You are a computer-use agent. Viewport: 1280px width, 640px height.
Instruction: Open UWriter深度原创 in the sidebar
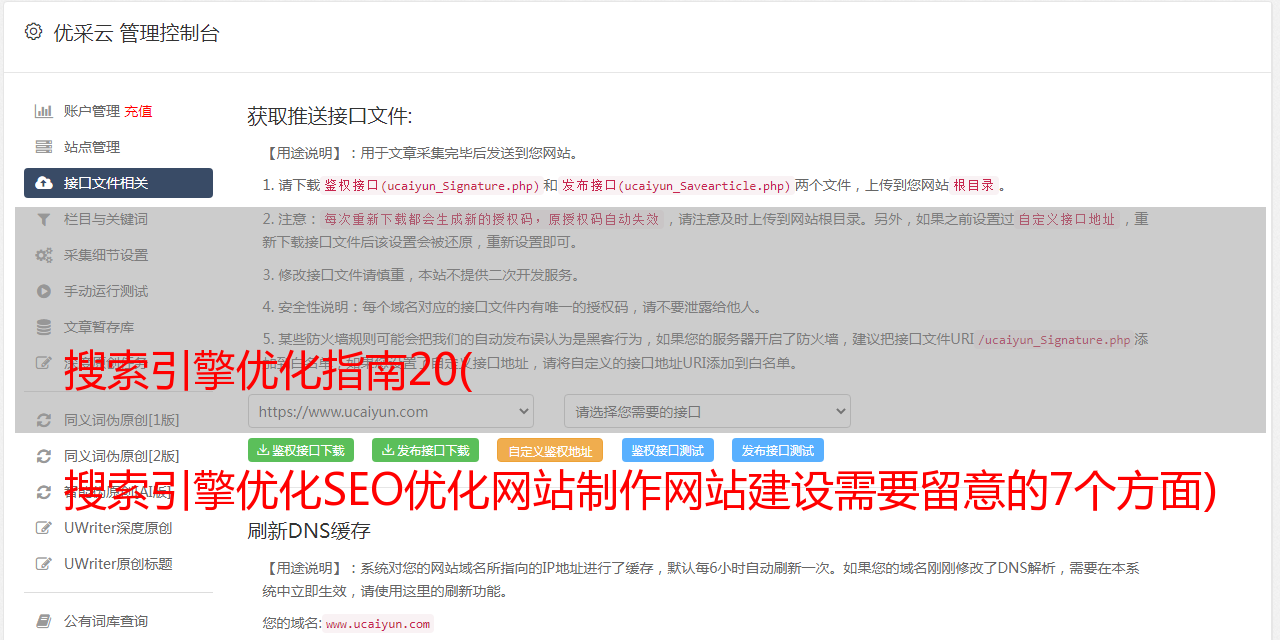(118, 528)
